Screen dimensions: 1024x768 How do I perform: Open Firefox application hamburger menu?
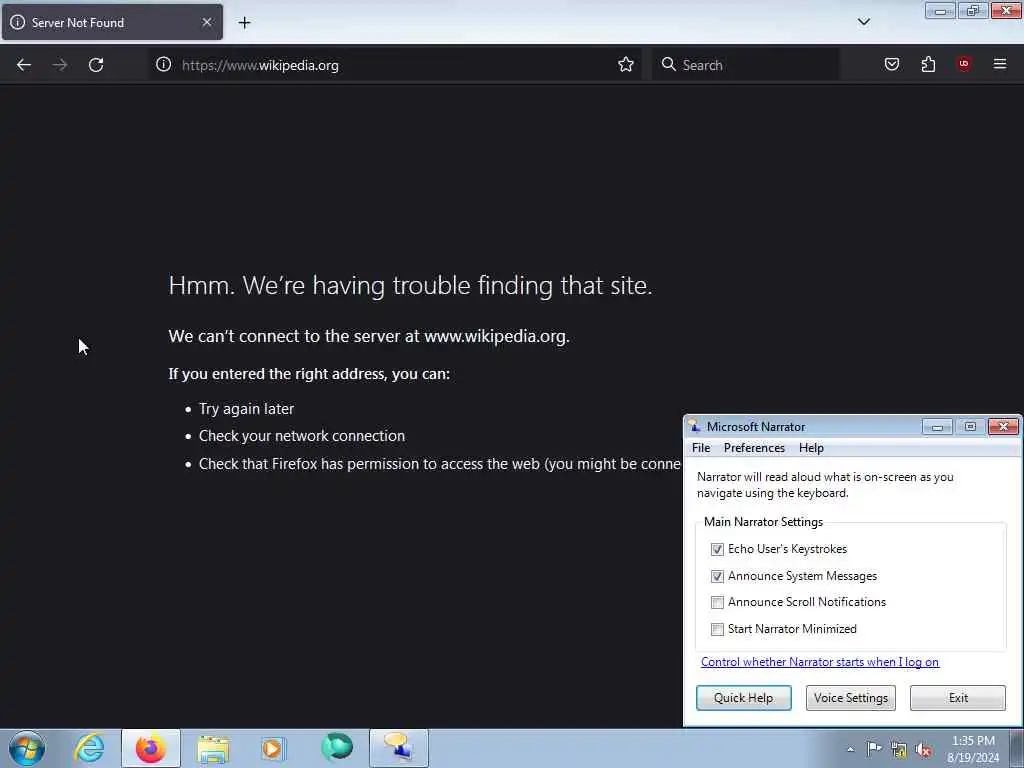coord(1000,64)
